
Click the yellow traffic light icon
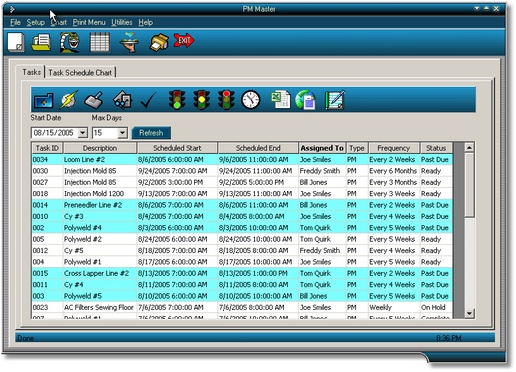click(x=202, y=100)
